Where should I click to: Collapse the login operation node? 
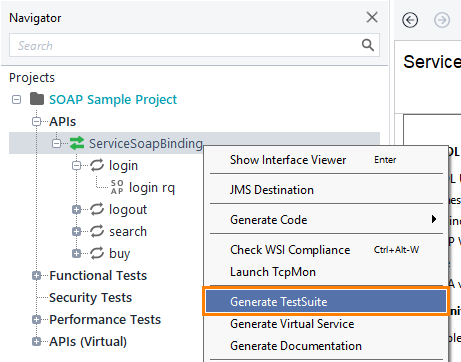(76, 165)
